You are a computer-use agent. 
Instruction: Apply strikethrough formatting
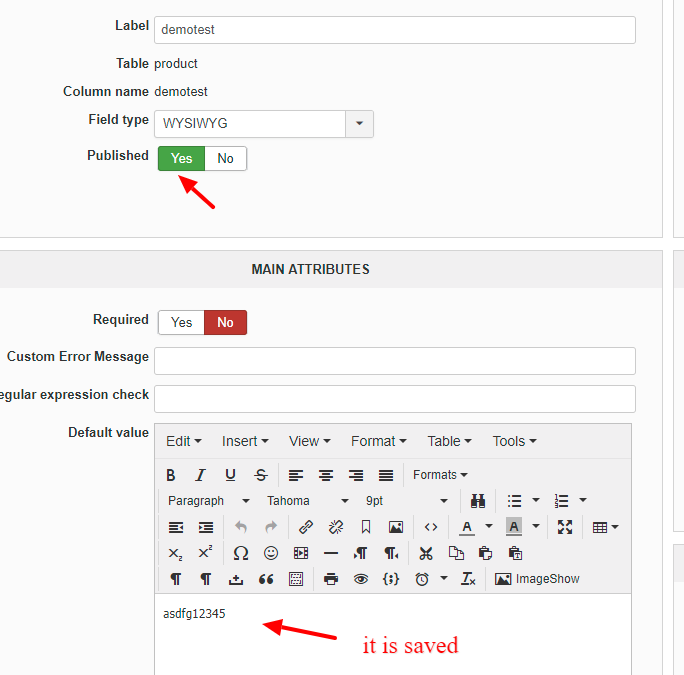point(261,475)
